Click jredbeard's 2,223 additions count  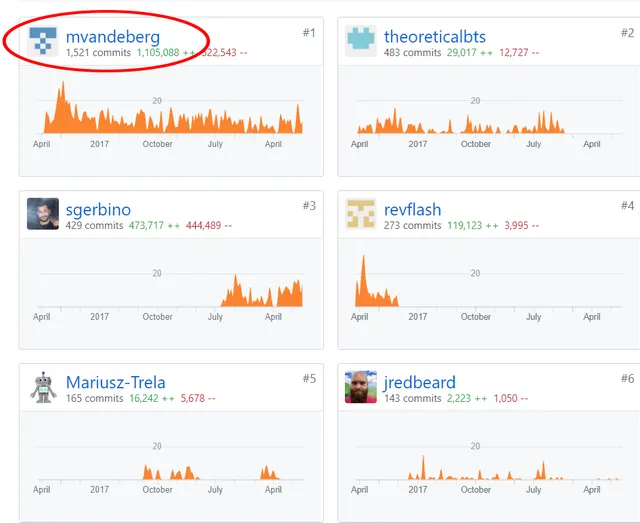(467, 398)
